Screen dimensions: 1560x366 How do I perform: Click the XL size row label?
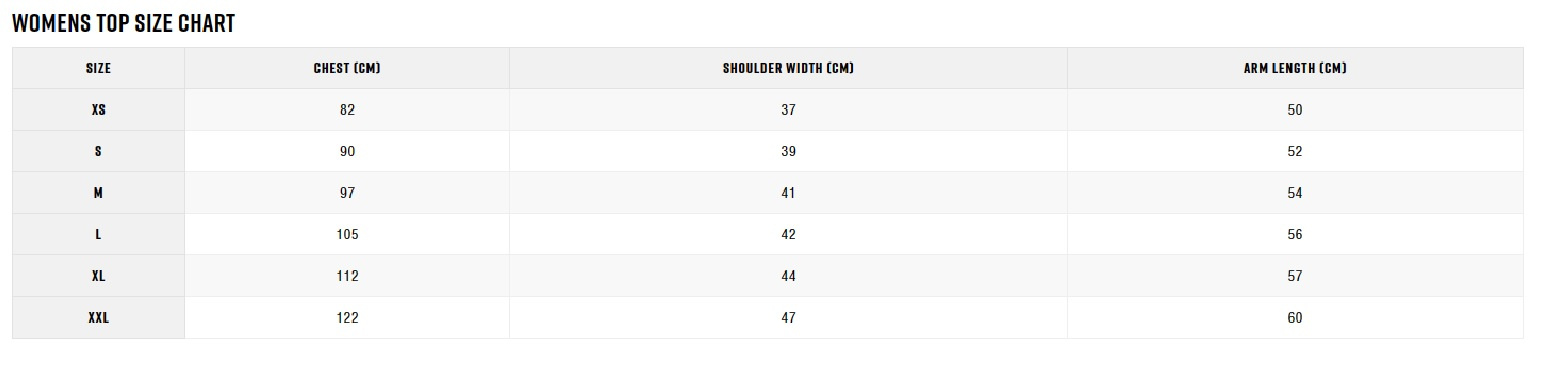[x=98, y=276]
